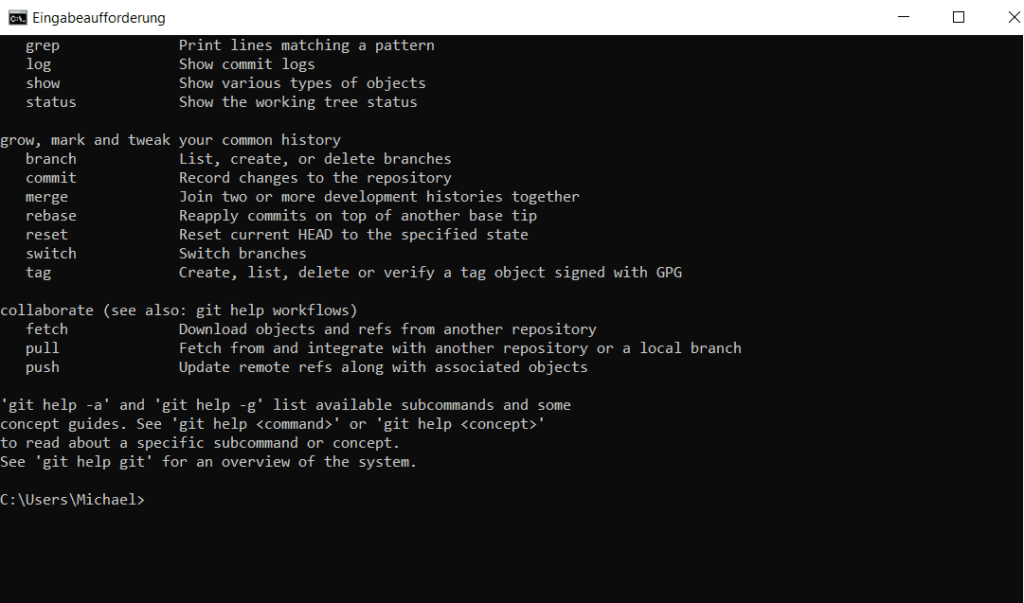Click the Eingabeaufforderung title text
The height and width of the screenshot is (603, 1024).
[x=99, y=18]
